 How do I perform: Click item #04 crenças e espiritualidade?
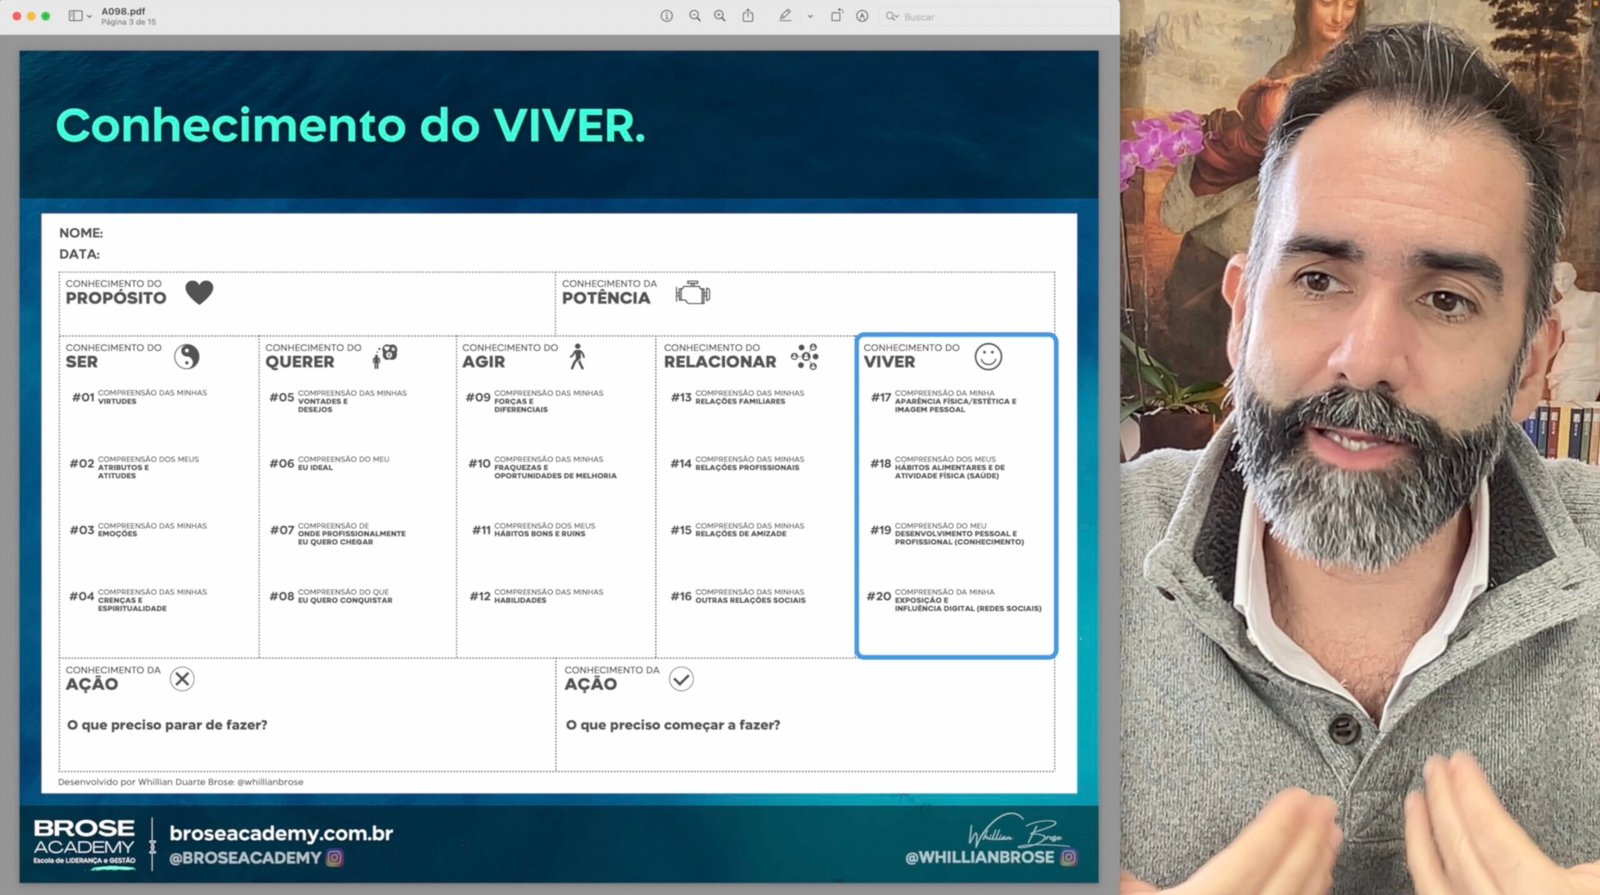point(138,600)
